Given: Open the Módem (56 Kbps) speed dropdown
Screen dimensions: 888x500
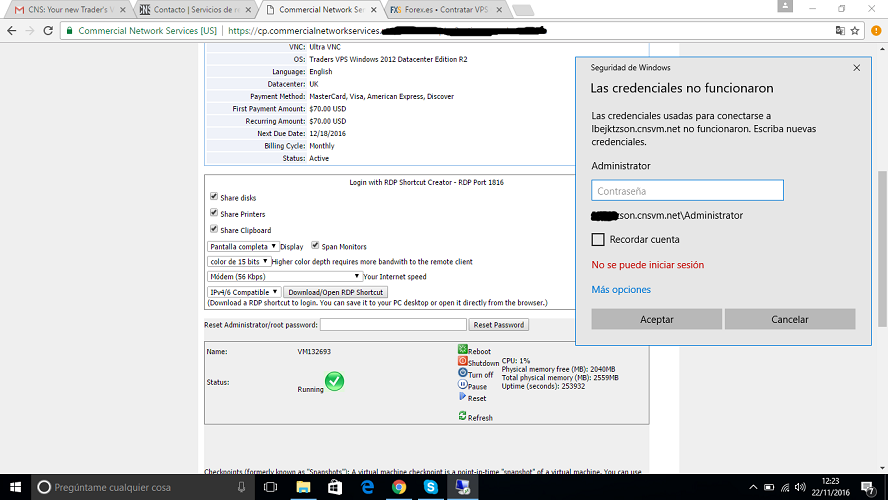Looking at the screenshot, I should coord(284,276).
